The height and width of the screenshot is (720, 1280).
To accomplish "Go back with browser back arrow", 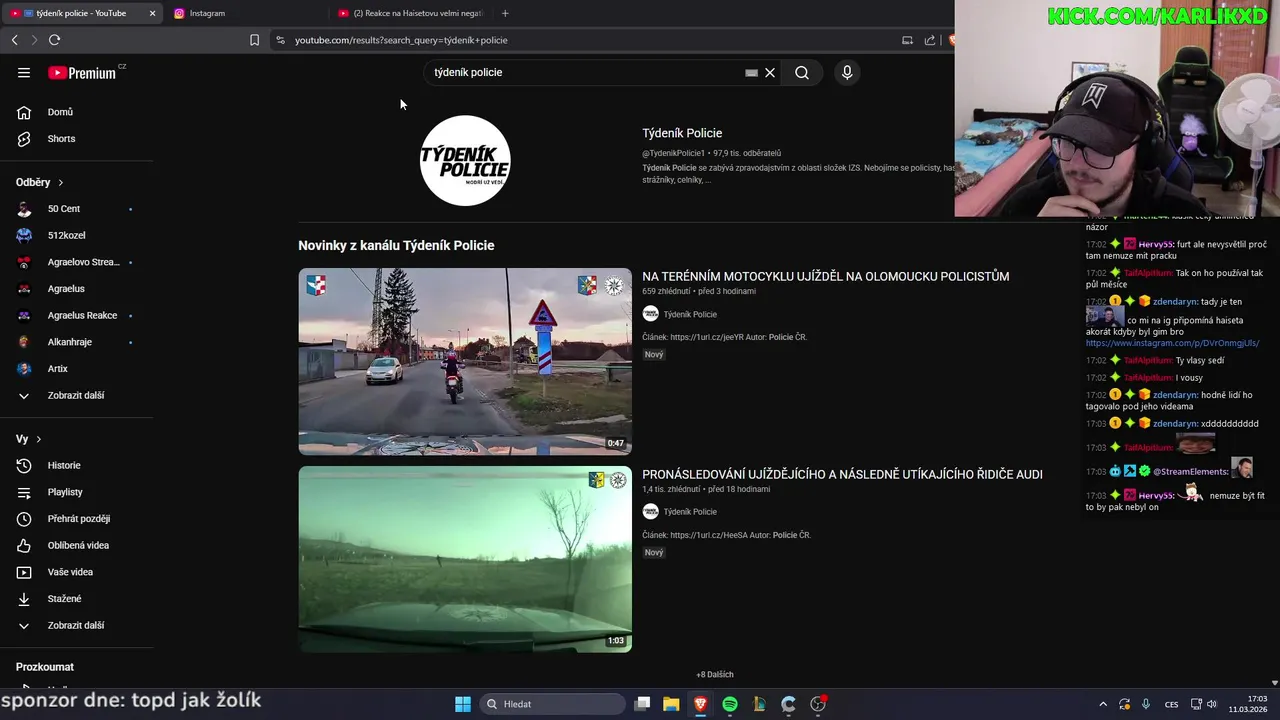I will tap(14, 40).
